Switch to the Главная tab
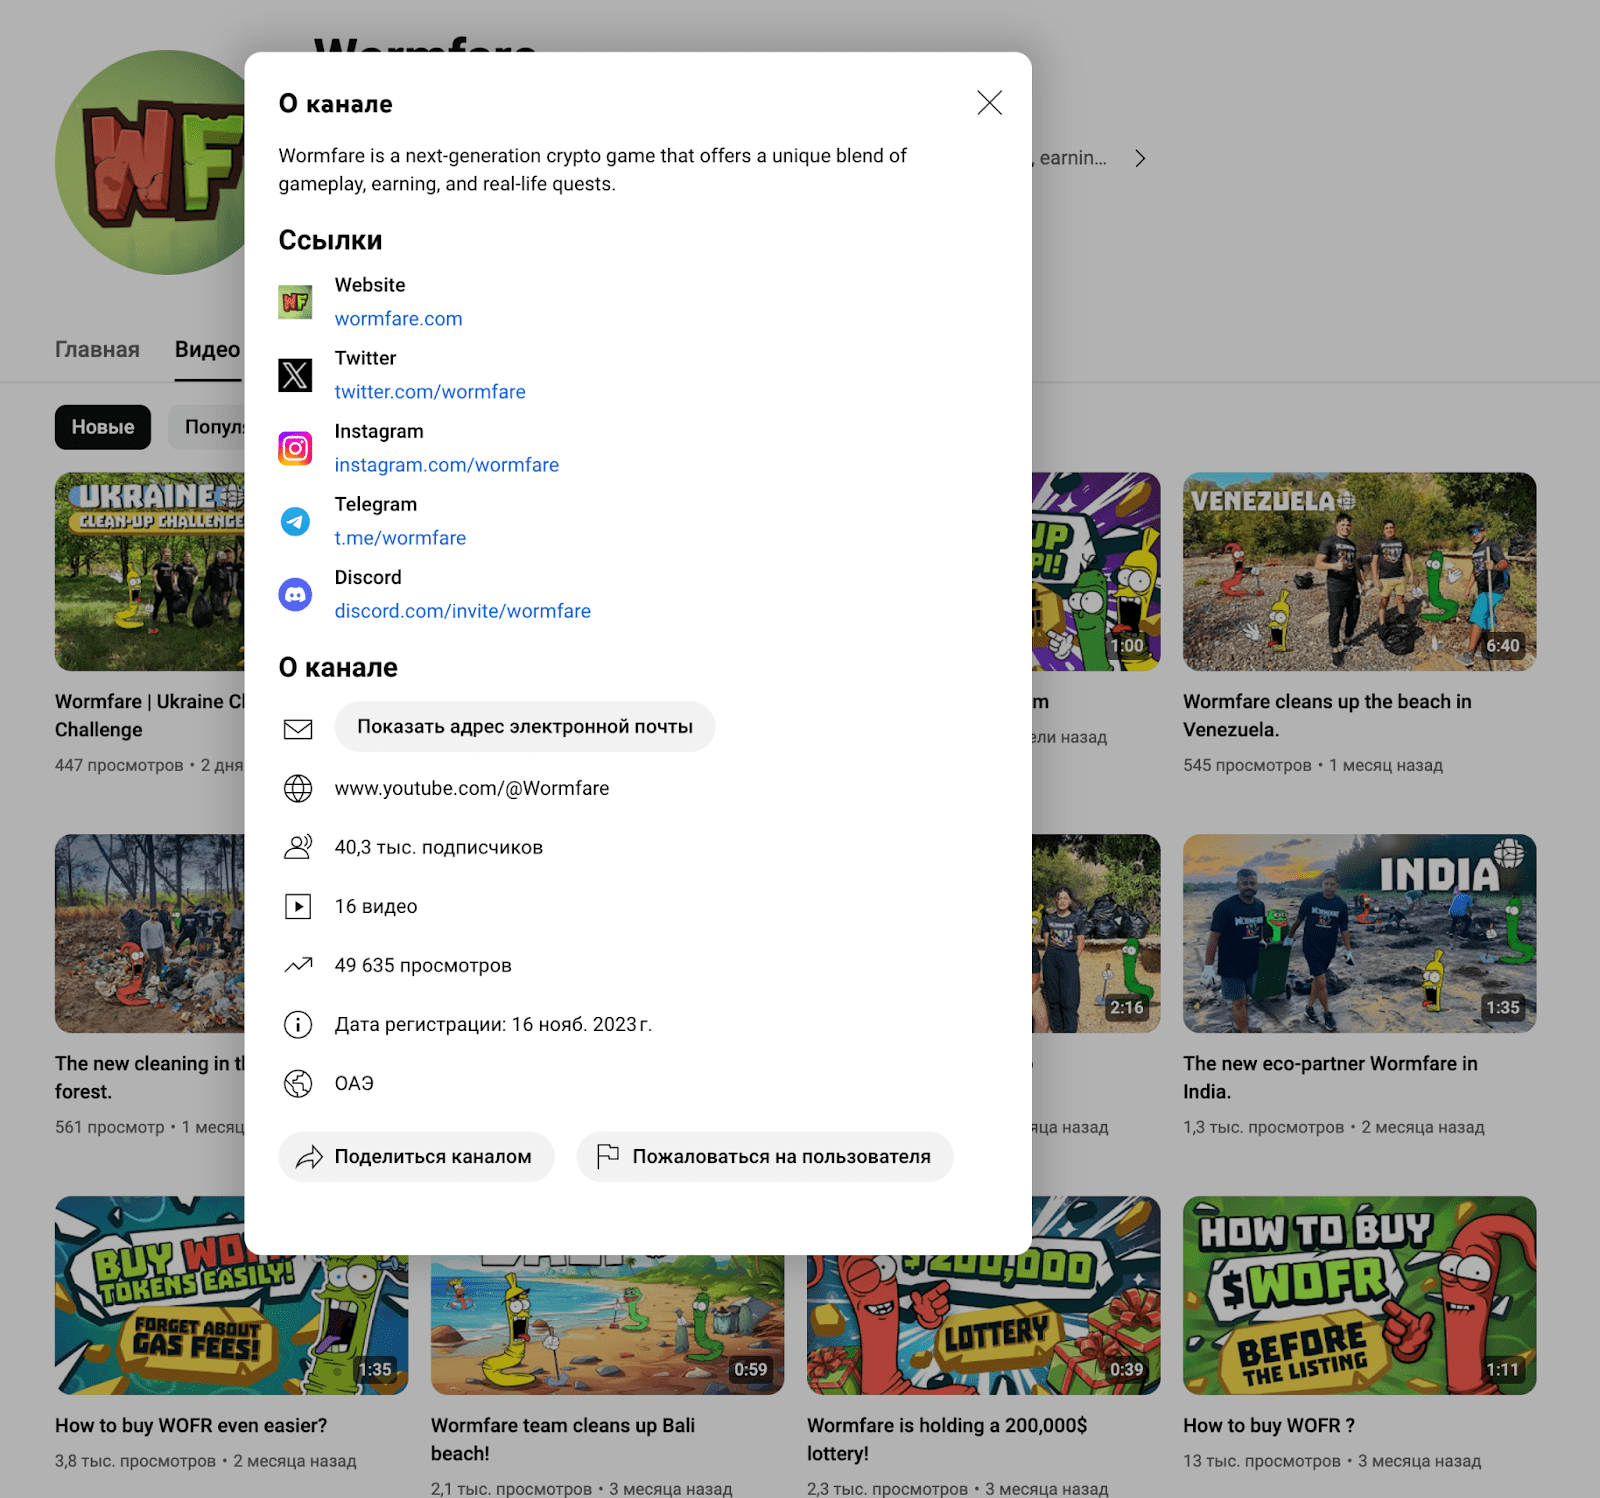This screenshot has width=1600, height=1498. pos(97,349)
